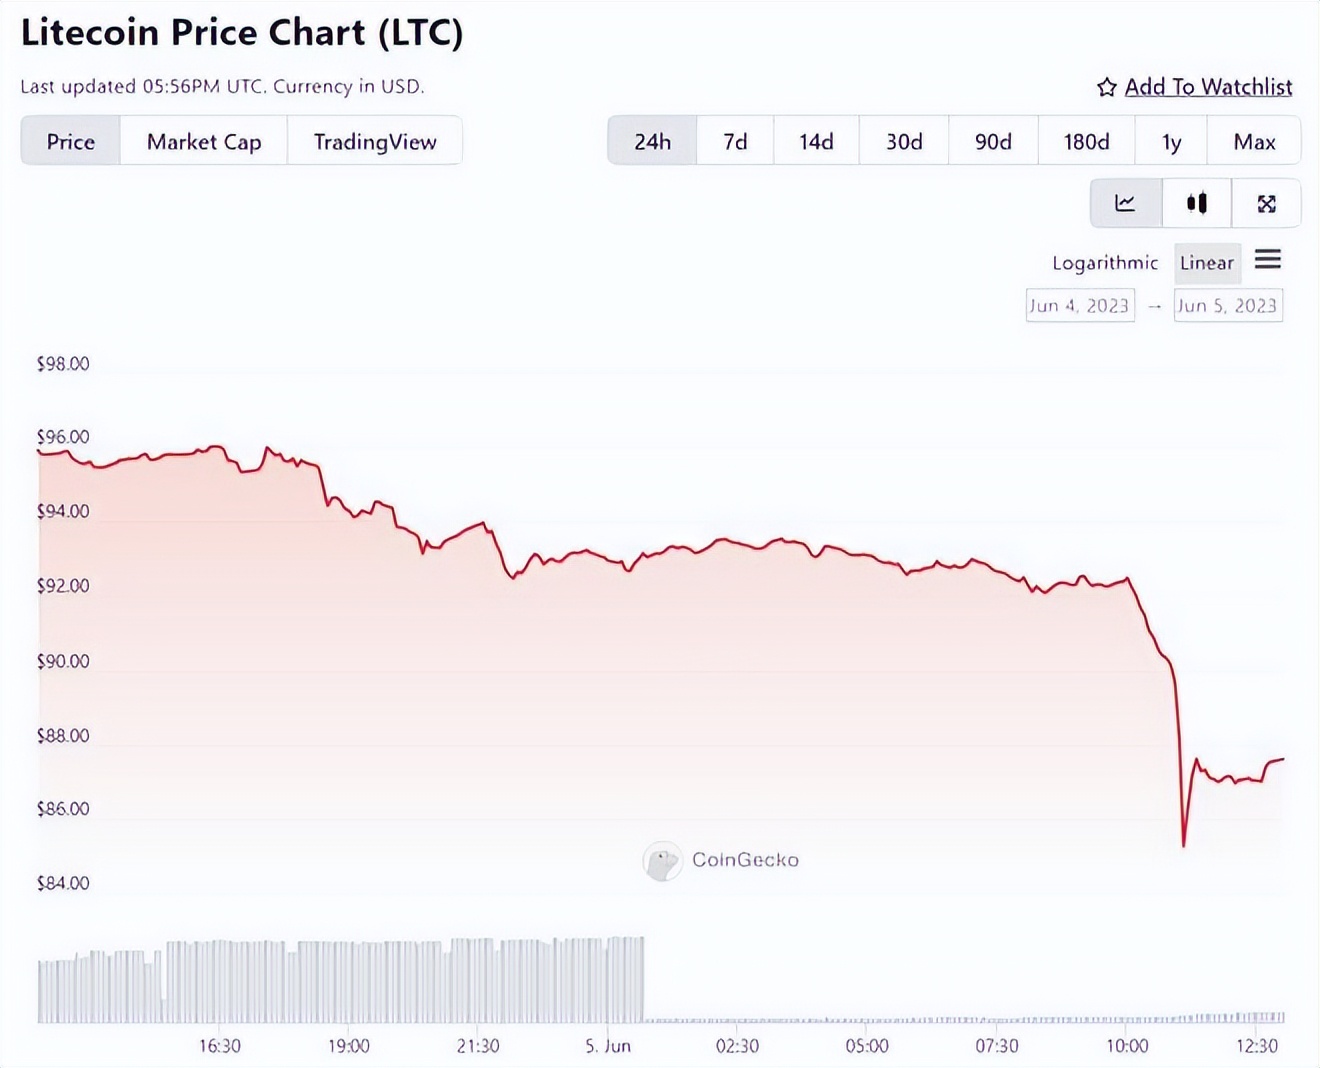This screenshot has height=1068, width=1320.
Task: Click the price line at 10:00
Action: coord(1126,578)
